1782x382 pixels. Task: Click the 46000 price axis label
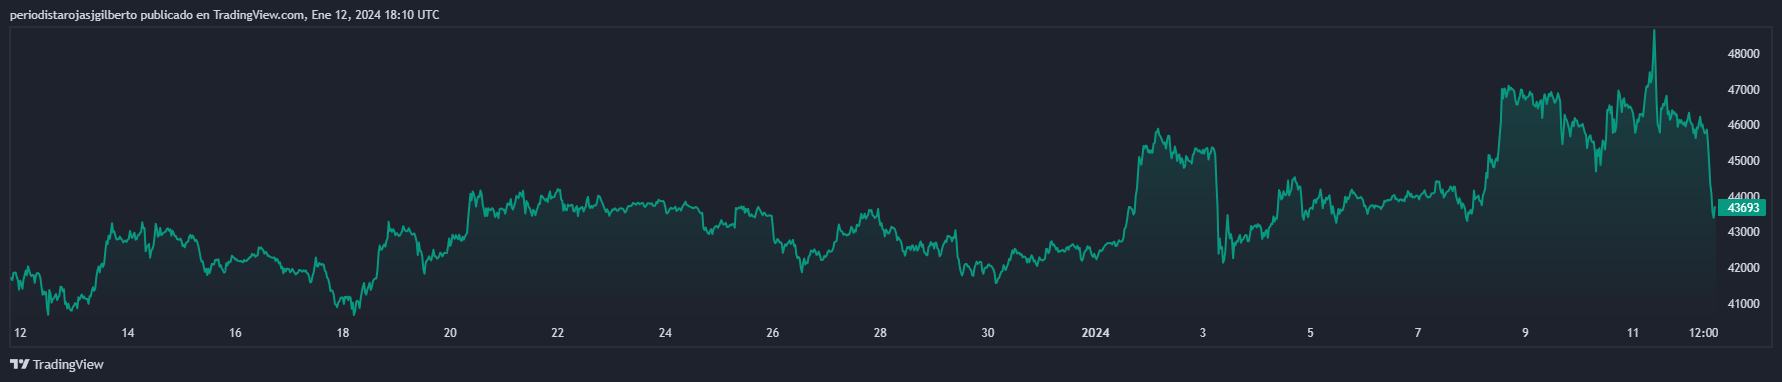click(x=1744, y=125)
